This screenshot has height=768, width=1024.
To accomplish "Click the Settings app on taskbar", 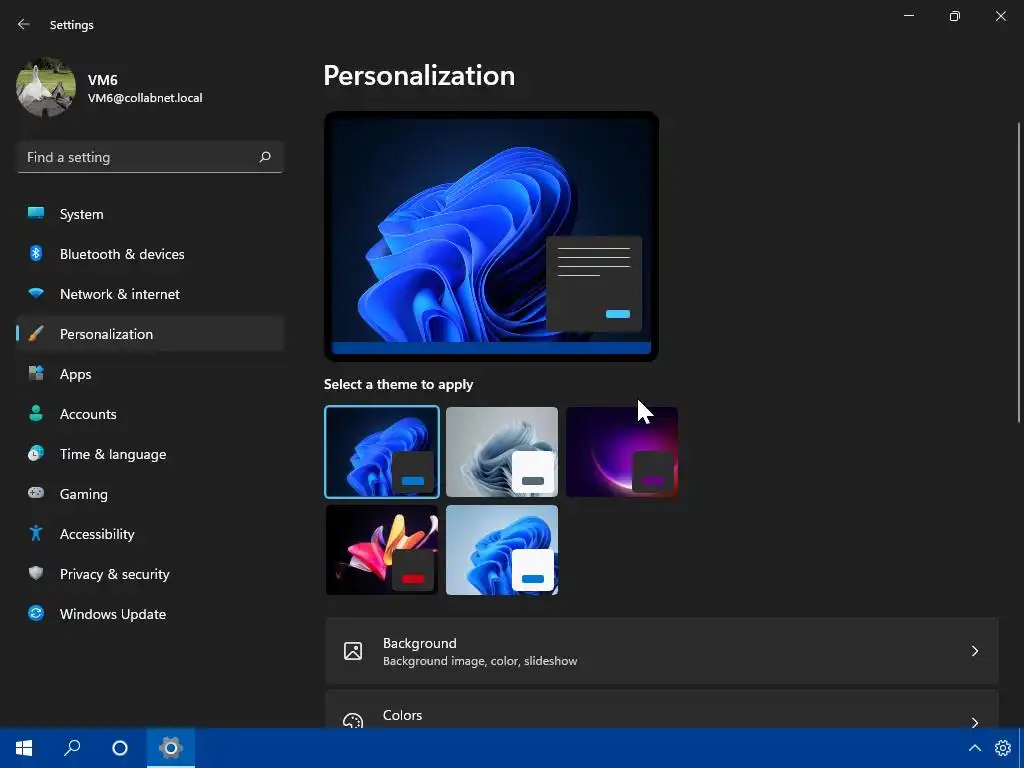I will pyautogui.click(x=170, y=748).
